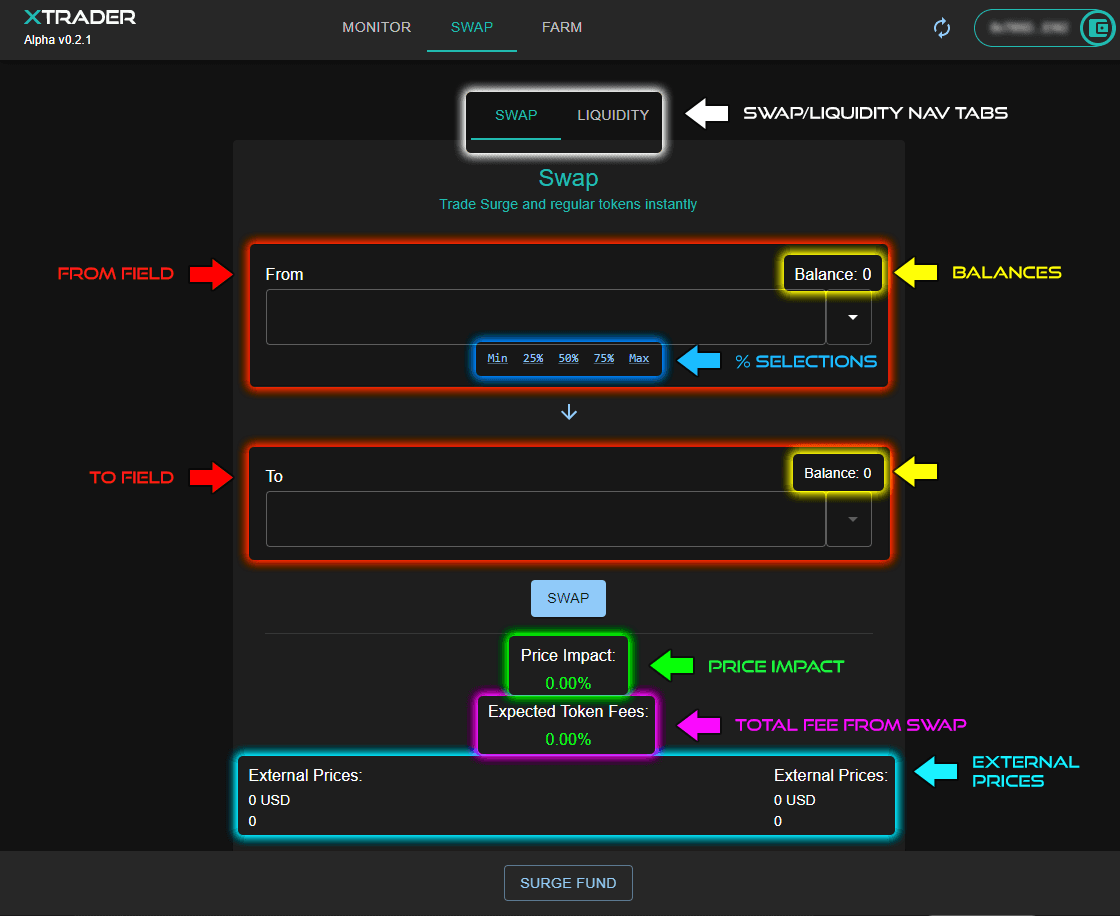Click the right '0 USD' value

pyautogui.click(x=795, y=800)
